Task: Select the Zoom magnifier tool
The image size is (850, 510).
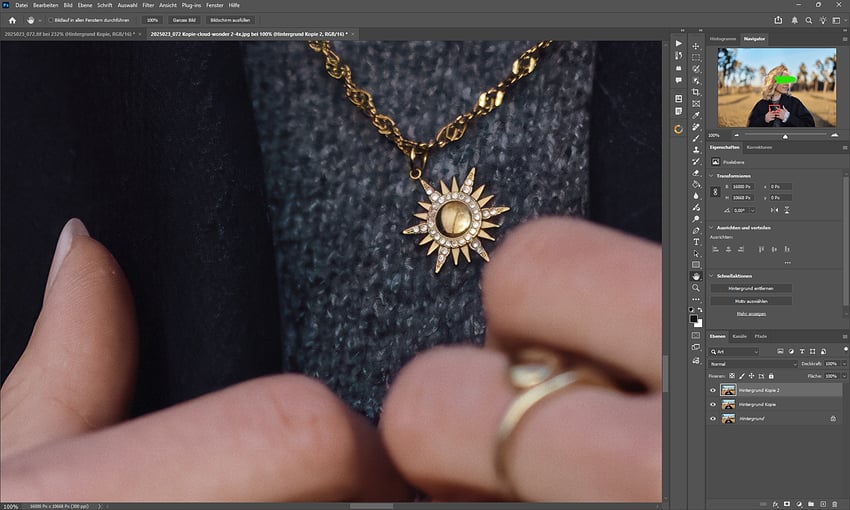Action: click(696, 288)
